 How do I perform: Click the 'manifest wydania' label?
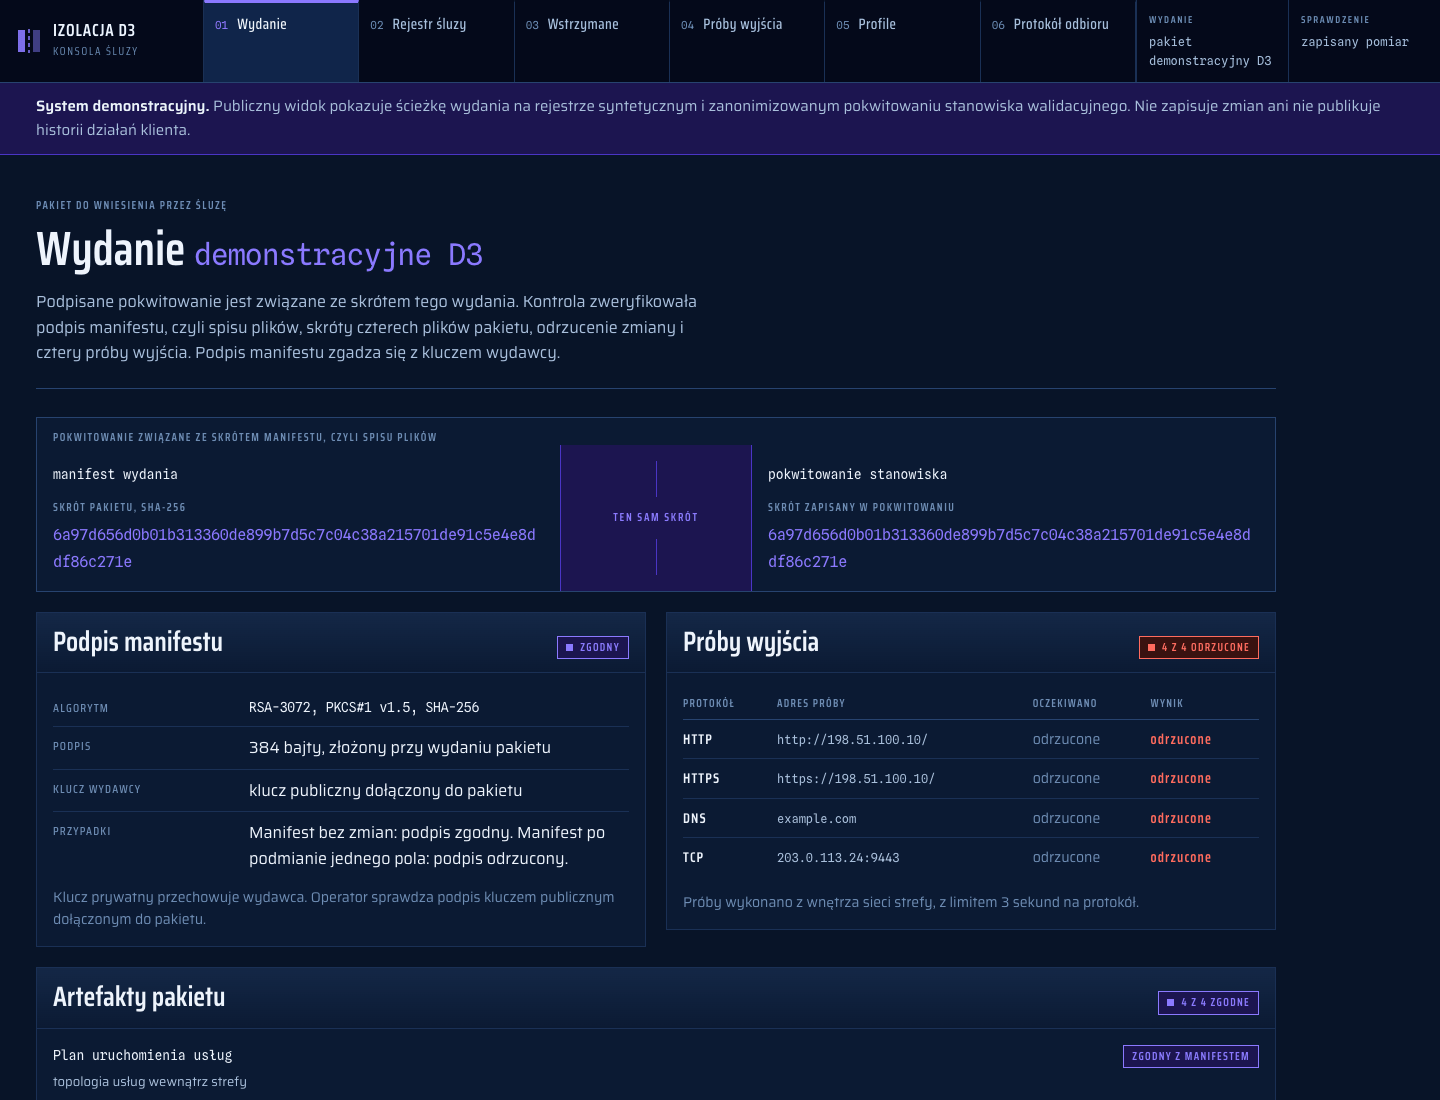(115, 475)
